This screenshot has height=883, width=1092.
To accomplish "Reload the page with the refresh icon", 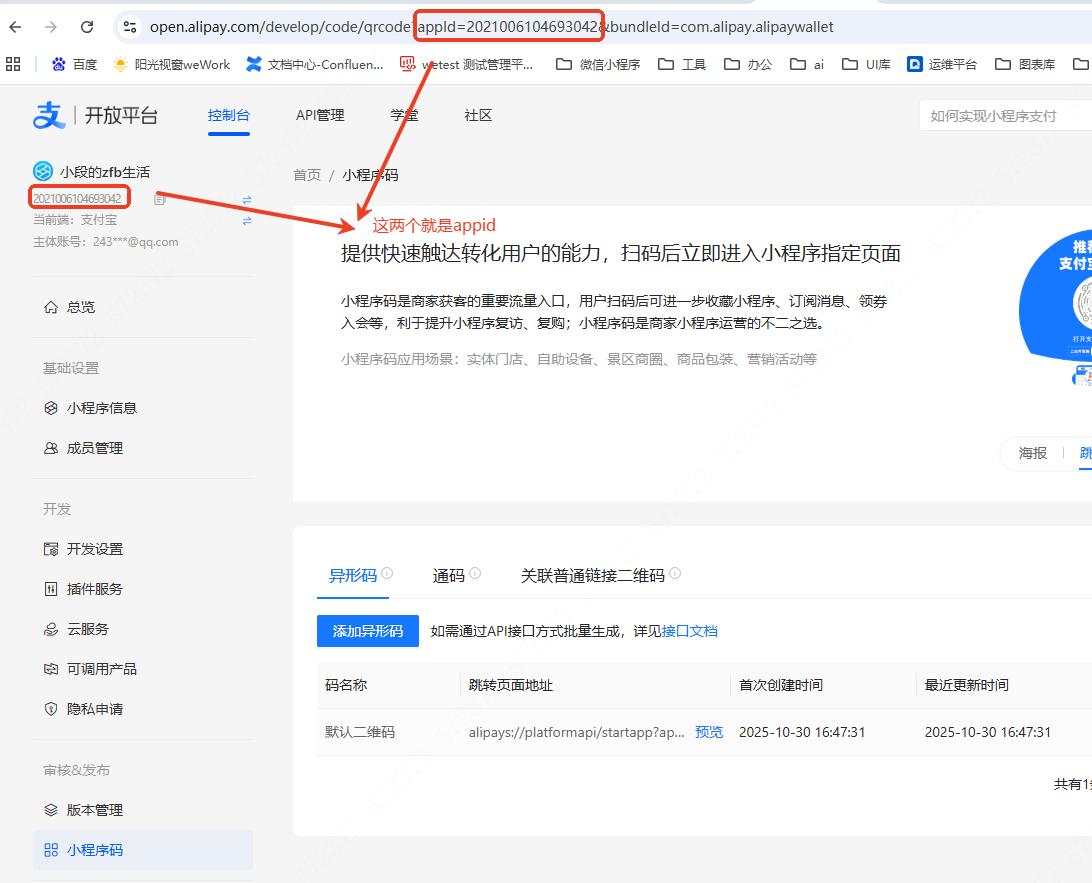I will (x=86, y=27).
